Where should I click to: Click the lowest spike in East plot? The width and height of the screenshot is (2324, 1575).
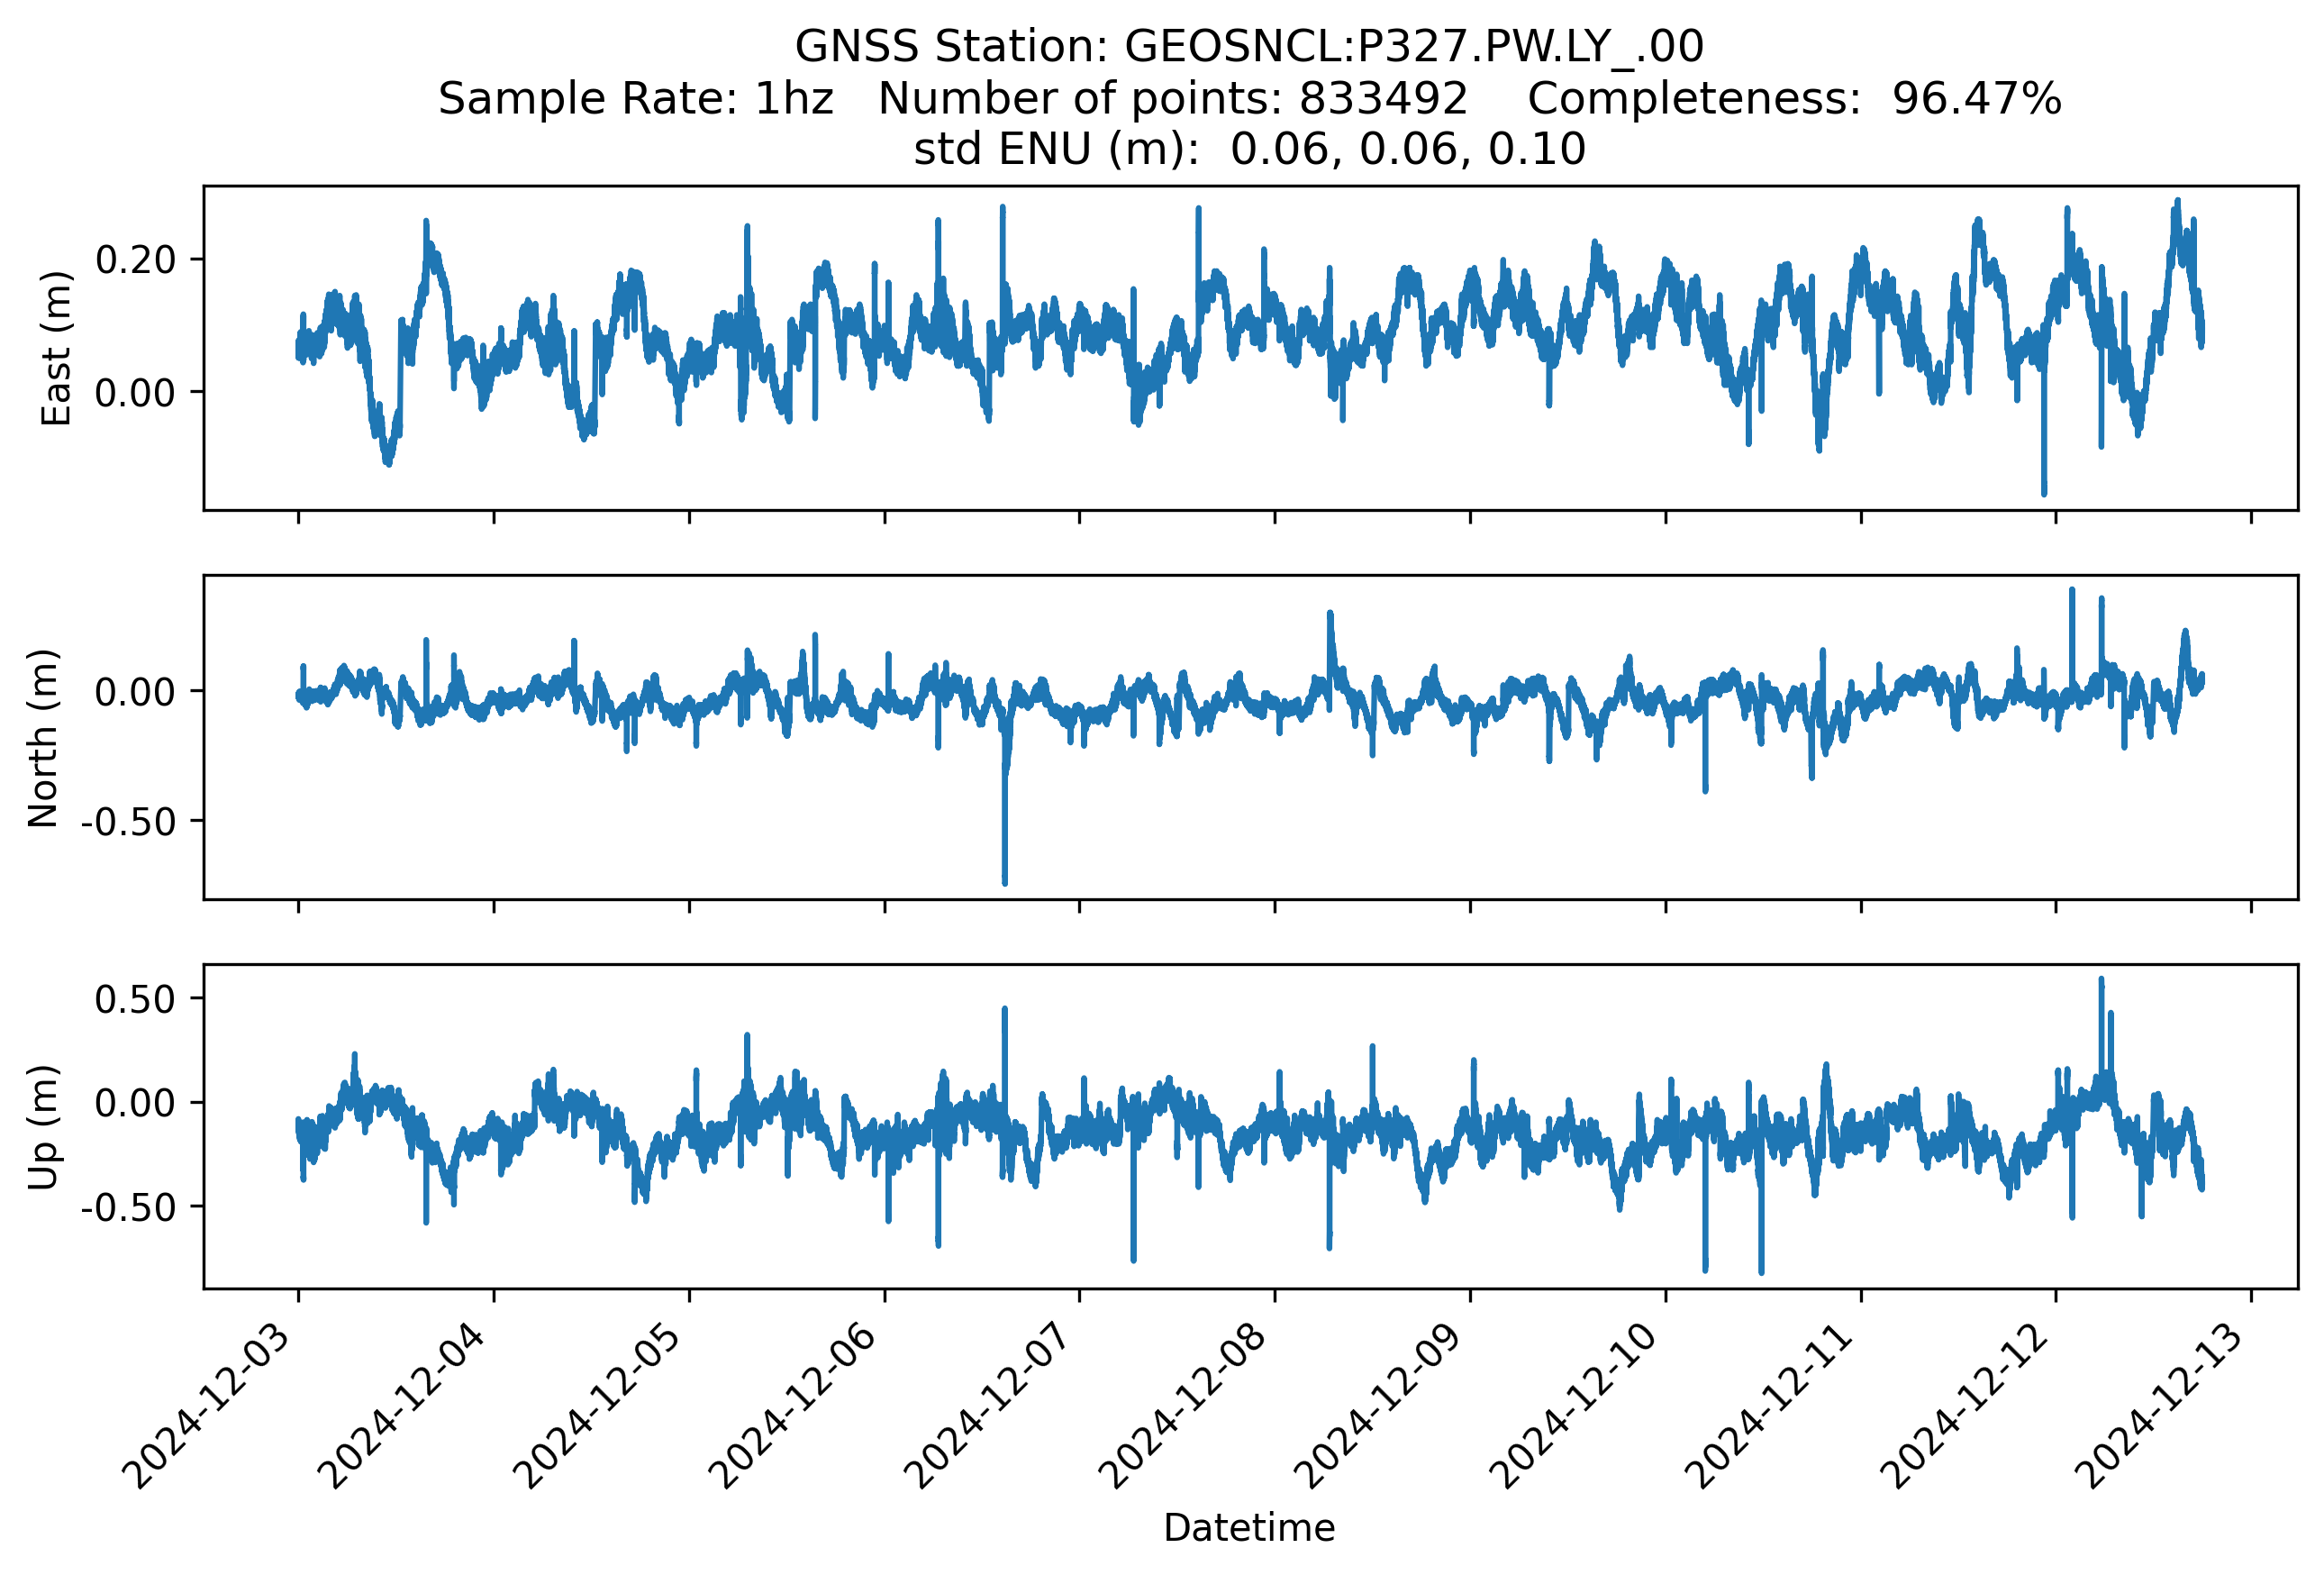tap(2044, 490)
